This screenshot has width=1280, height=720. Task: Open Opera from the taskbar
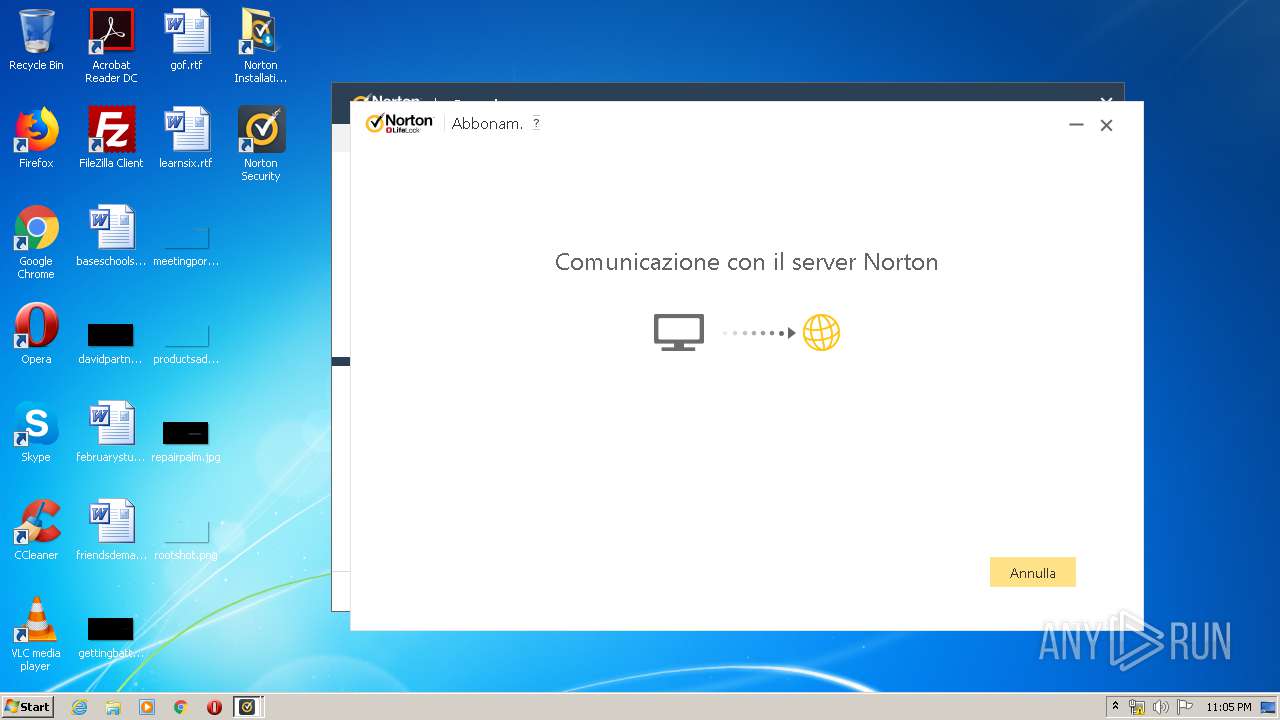click(x=214, y=707)
